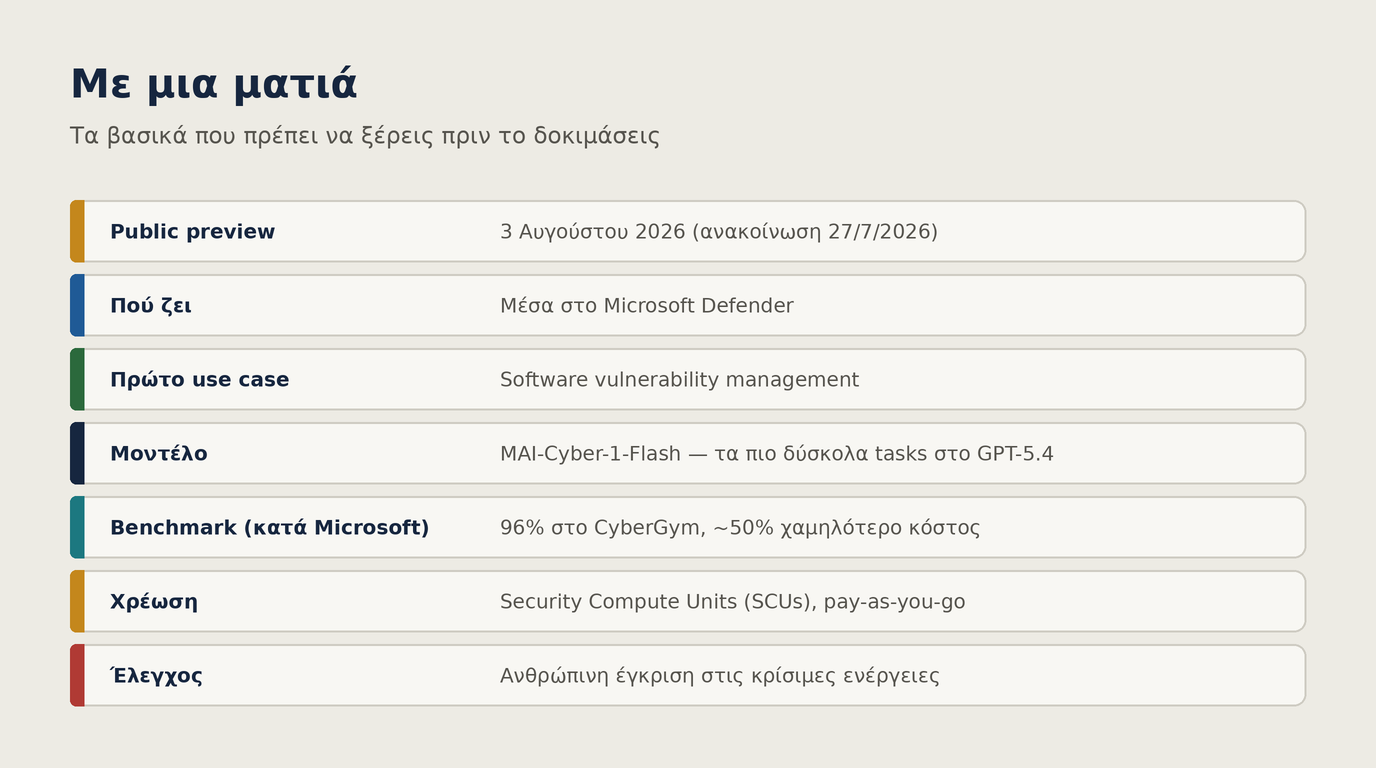Click the red bar beside 'Έλεγχος'
This screenshot has width=1376, height=768.
77,675
